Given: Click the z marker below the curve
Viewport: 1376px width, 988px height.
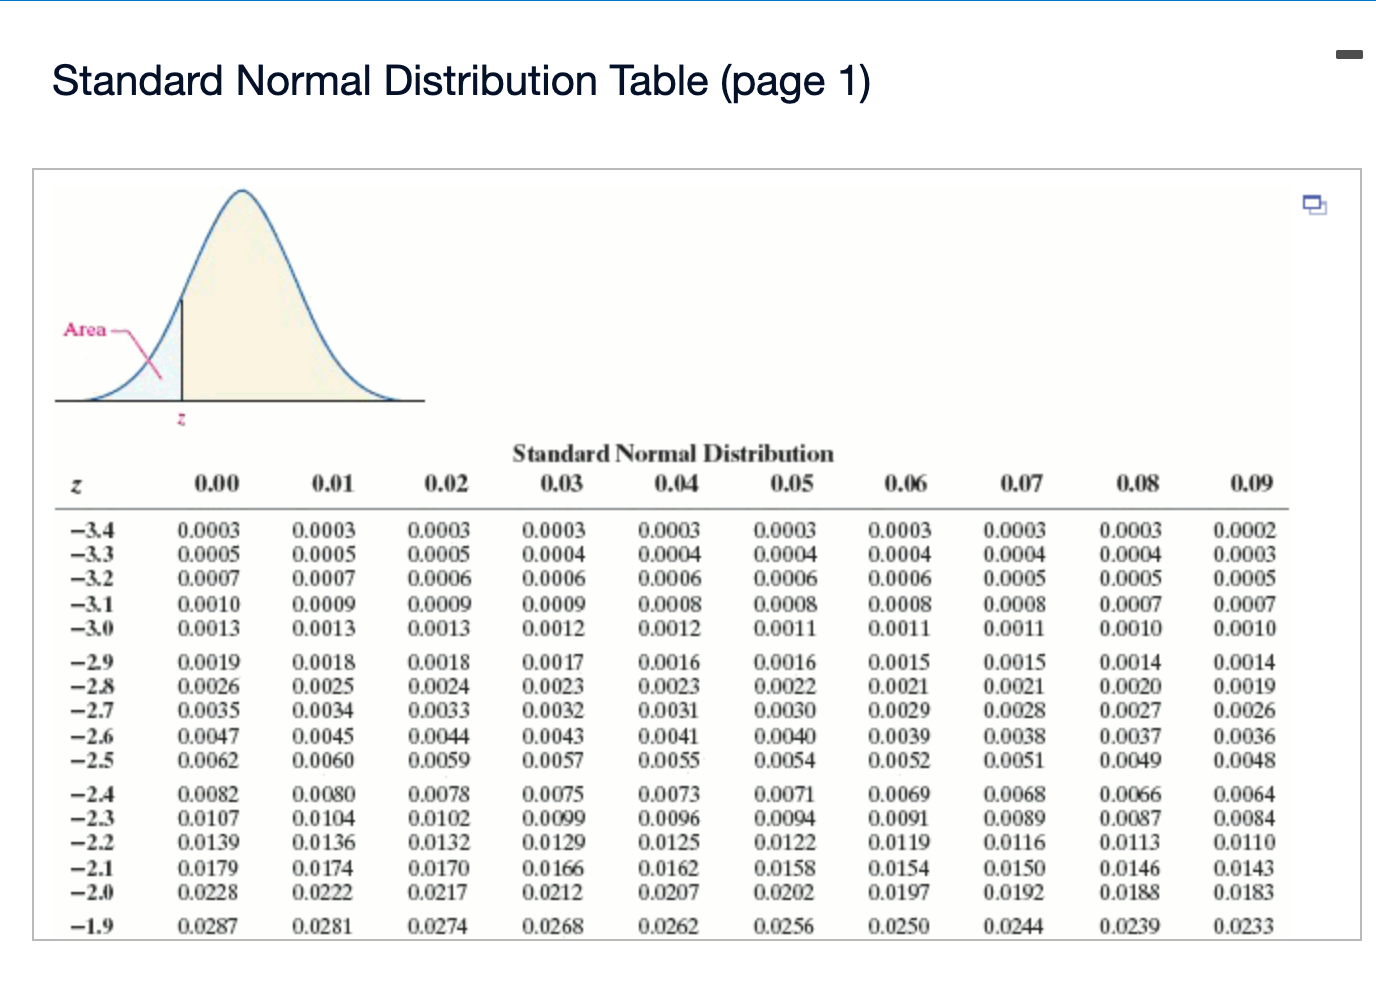Looking at the screenshot, I should pos(181,419).
